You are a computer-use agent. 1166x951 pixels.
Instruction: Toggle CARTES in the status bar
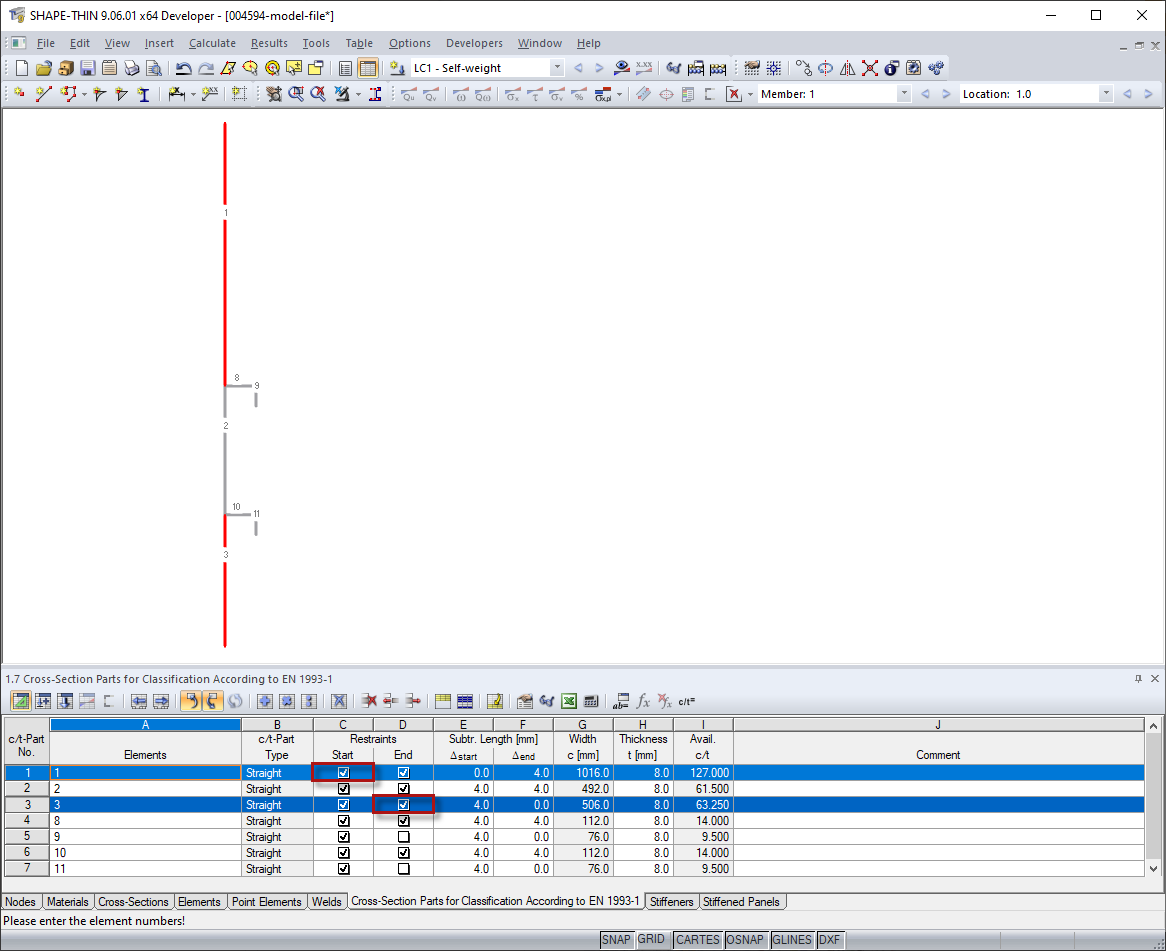pos(698,940)
